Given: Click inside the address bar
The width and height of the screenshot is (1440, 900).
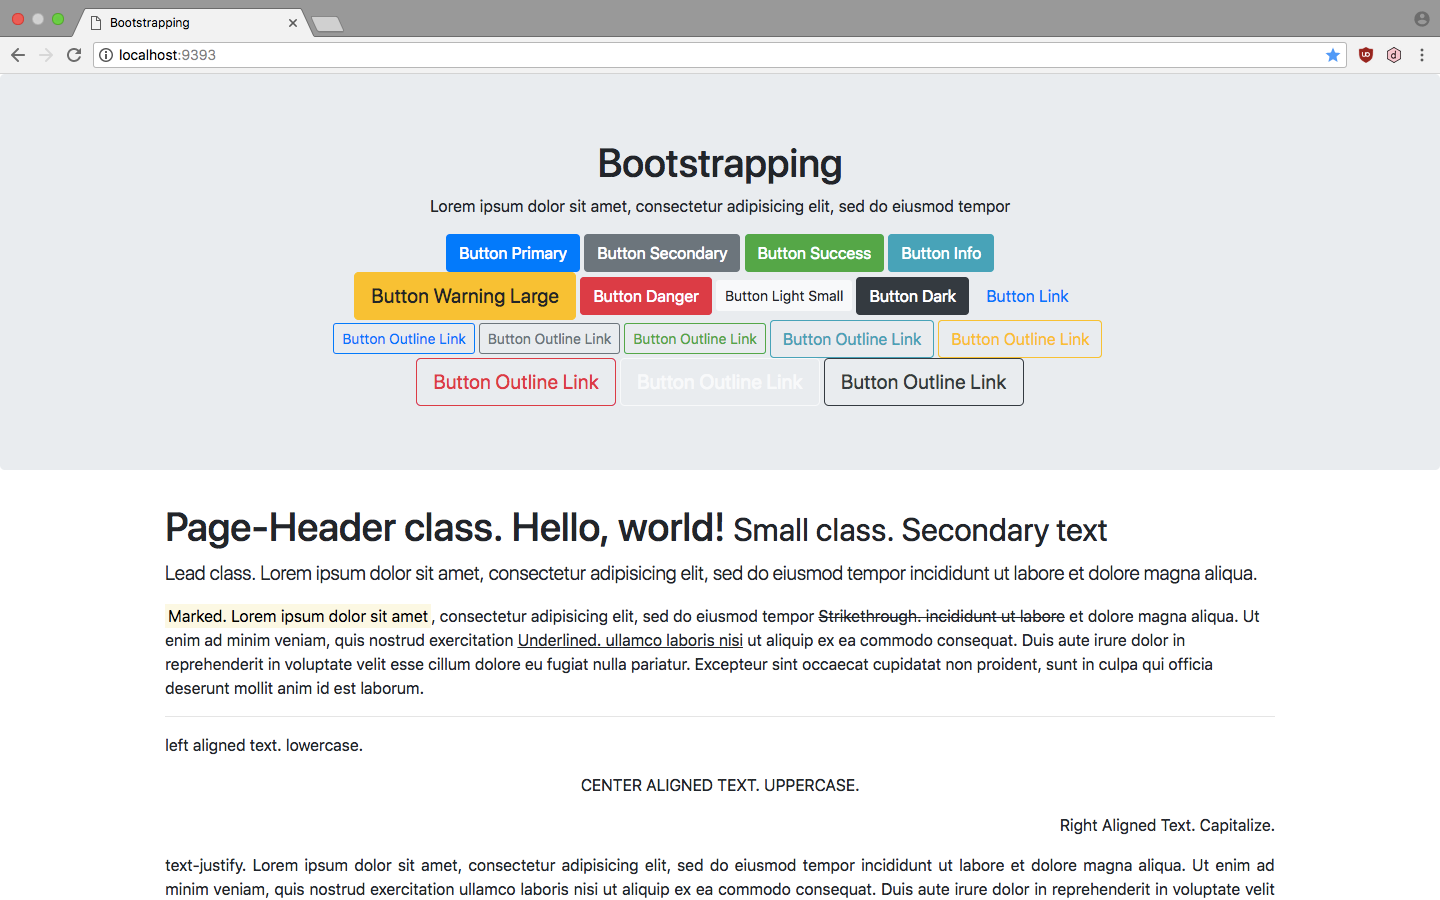Looking at the screenshot, I should point(600,55).
